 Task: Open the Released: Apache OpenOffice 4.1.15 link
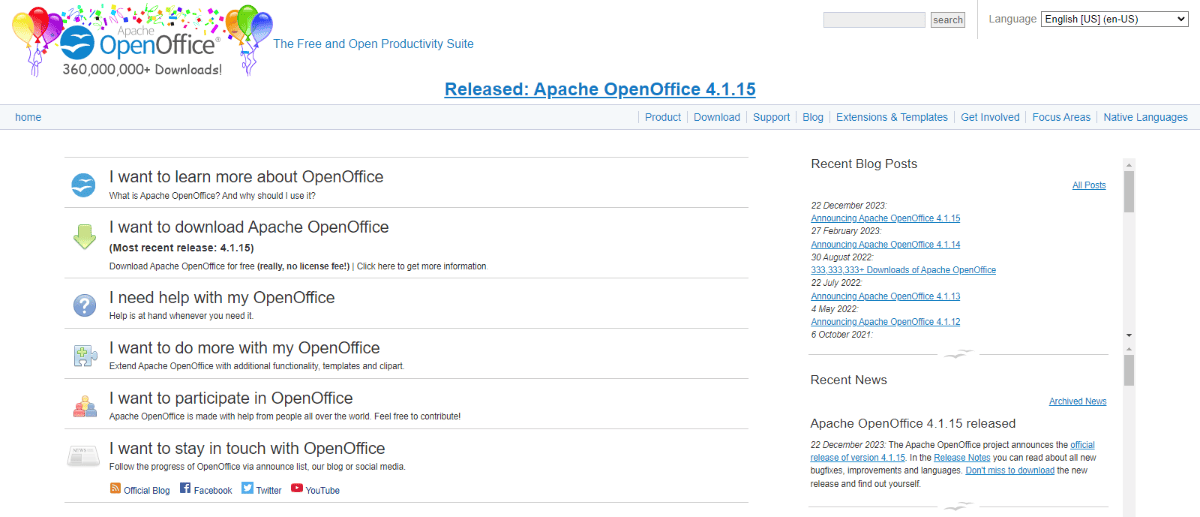pos(600,89)
